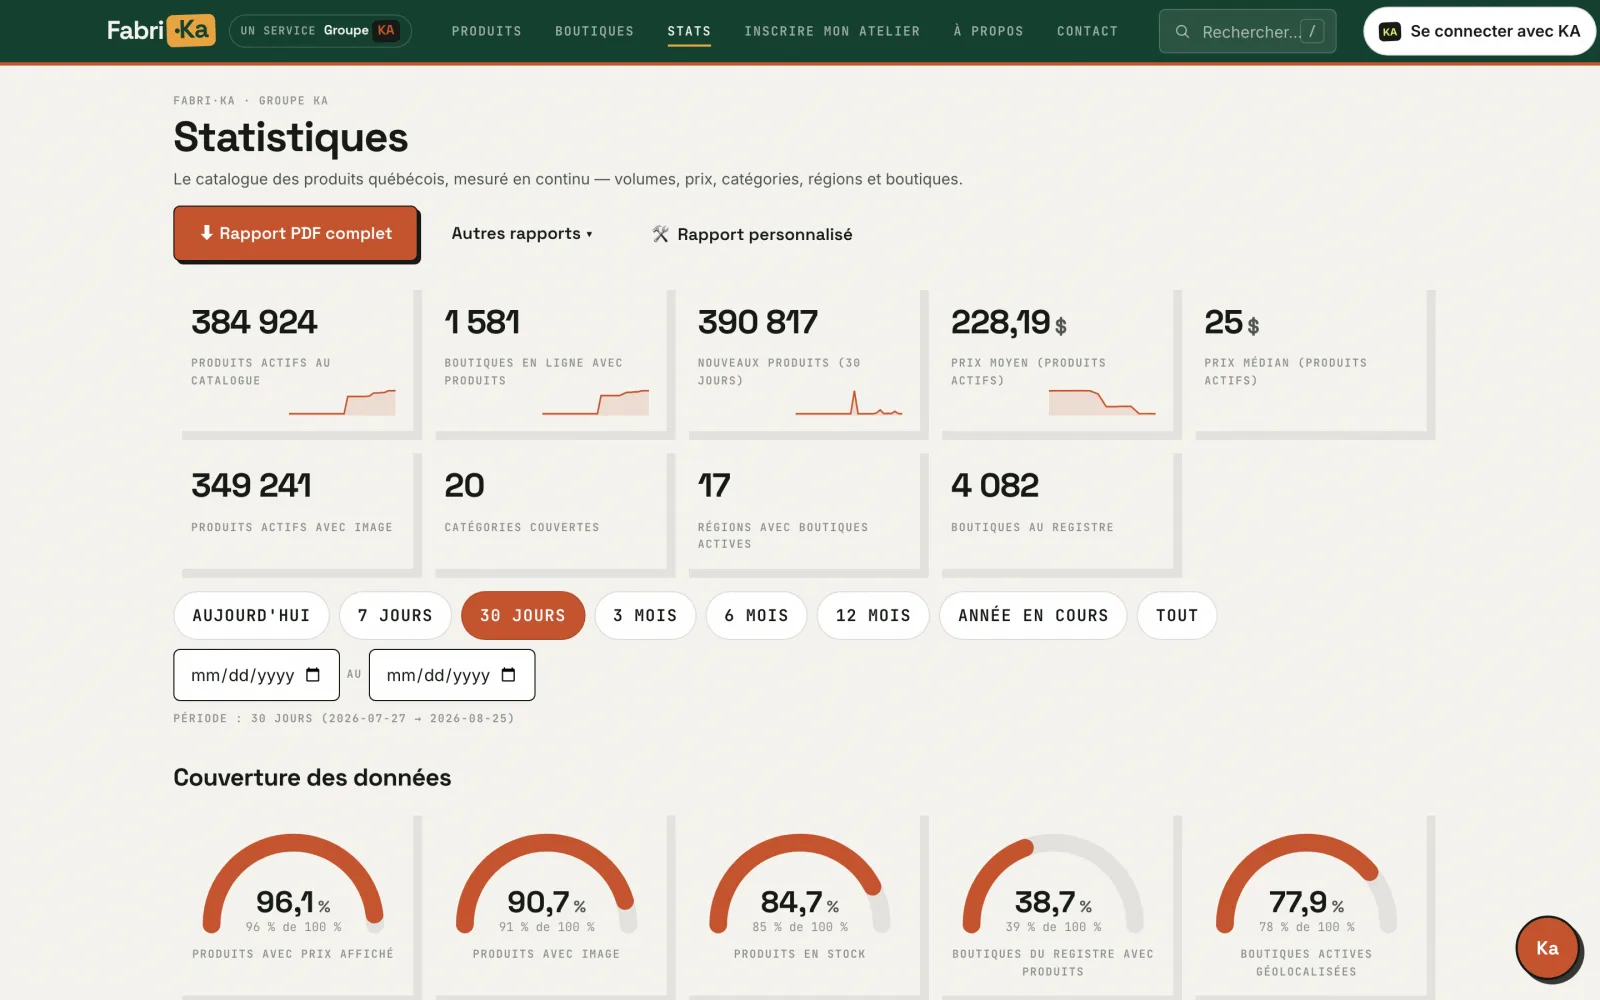
Task: Click the start date input field
Action: pyautogui.click(x=256, y=675)
